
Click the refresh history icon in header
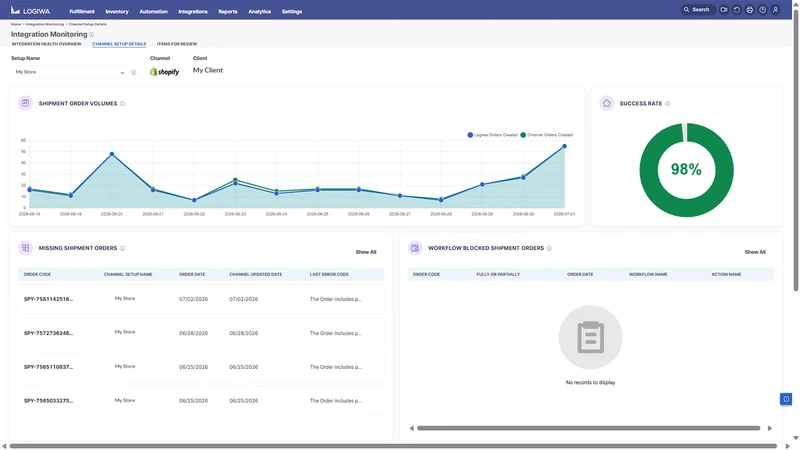pyautogui.click(x=737, y=10)
